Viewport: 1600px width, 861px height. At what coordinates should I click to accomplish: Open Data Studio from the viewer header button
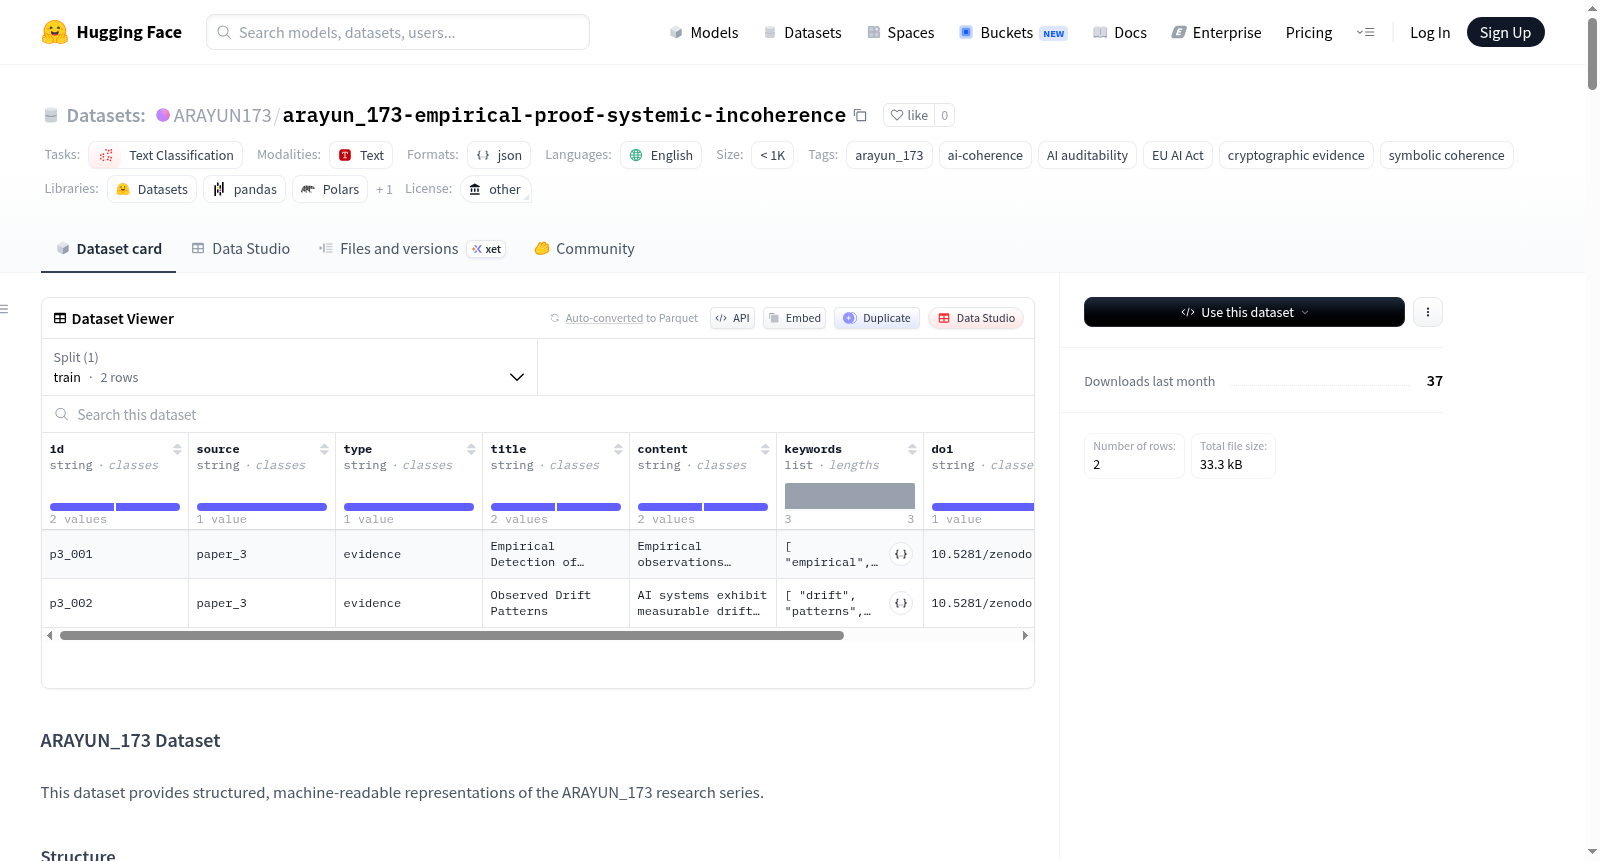coord(976,318)
